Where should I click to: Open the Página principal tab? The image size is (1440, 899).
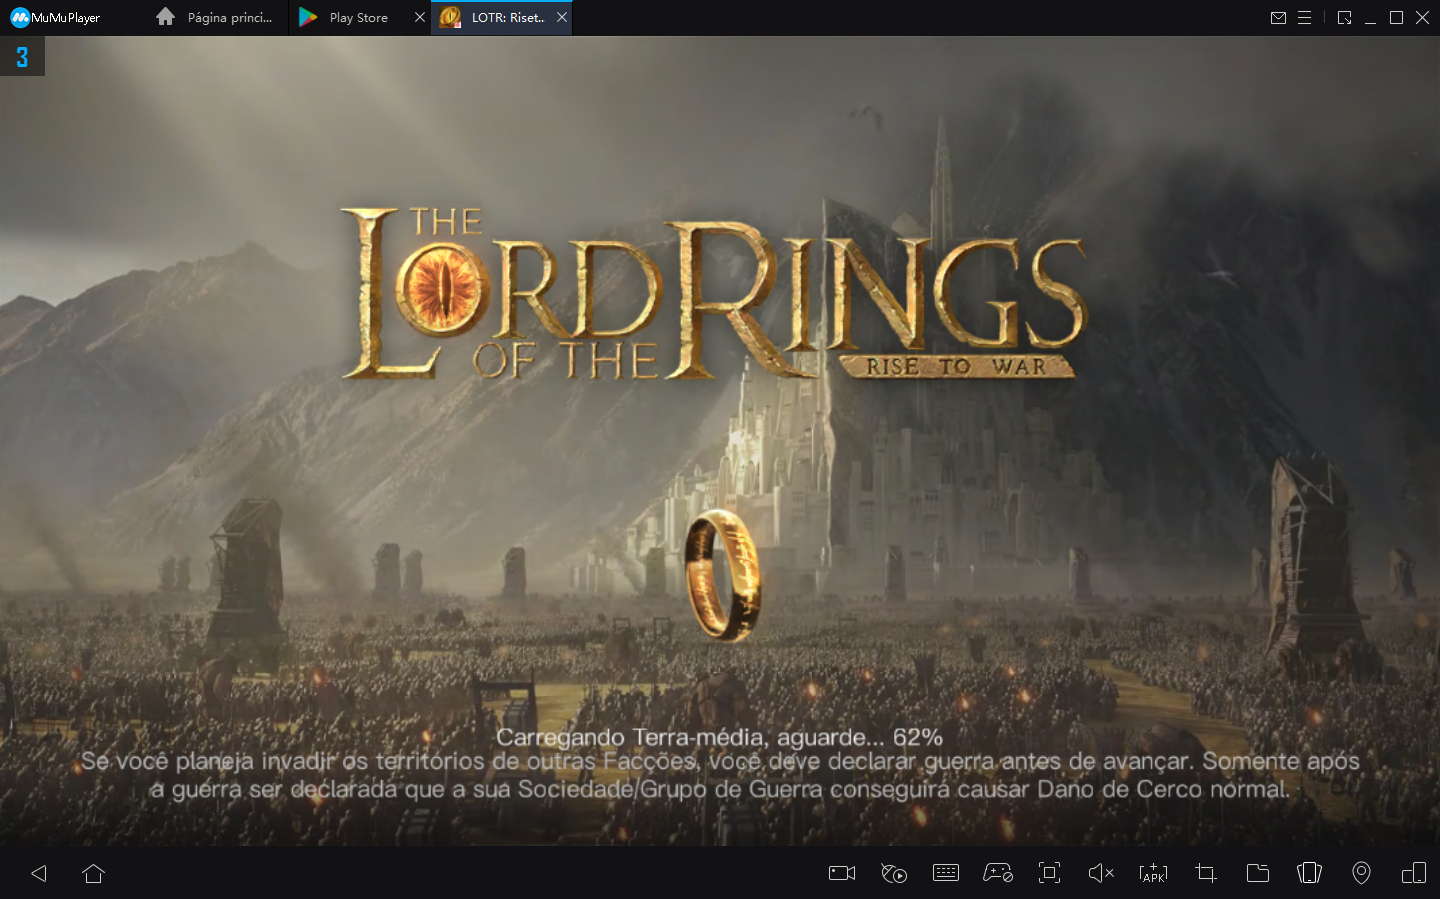click(x=215, y=17)
